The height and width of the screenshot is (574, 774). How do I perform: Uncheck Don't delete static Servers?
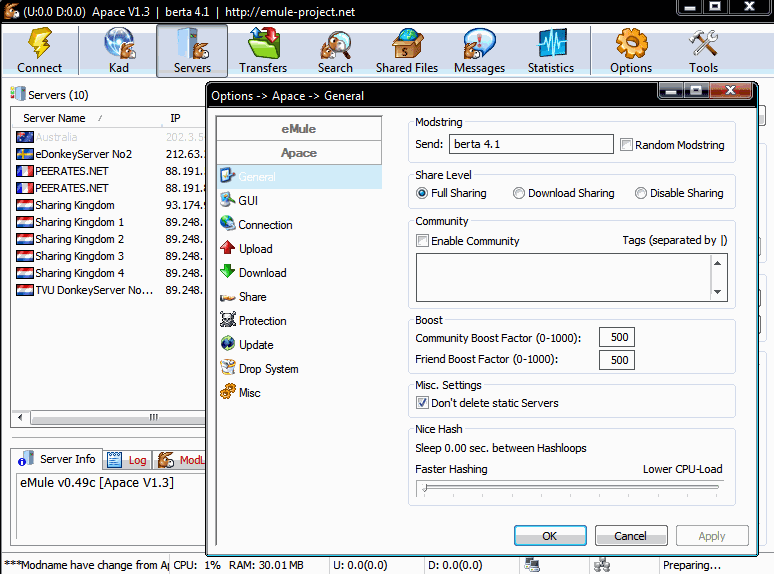(x=423, y=403)
